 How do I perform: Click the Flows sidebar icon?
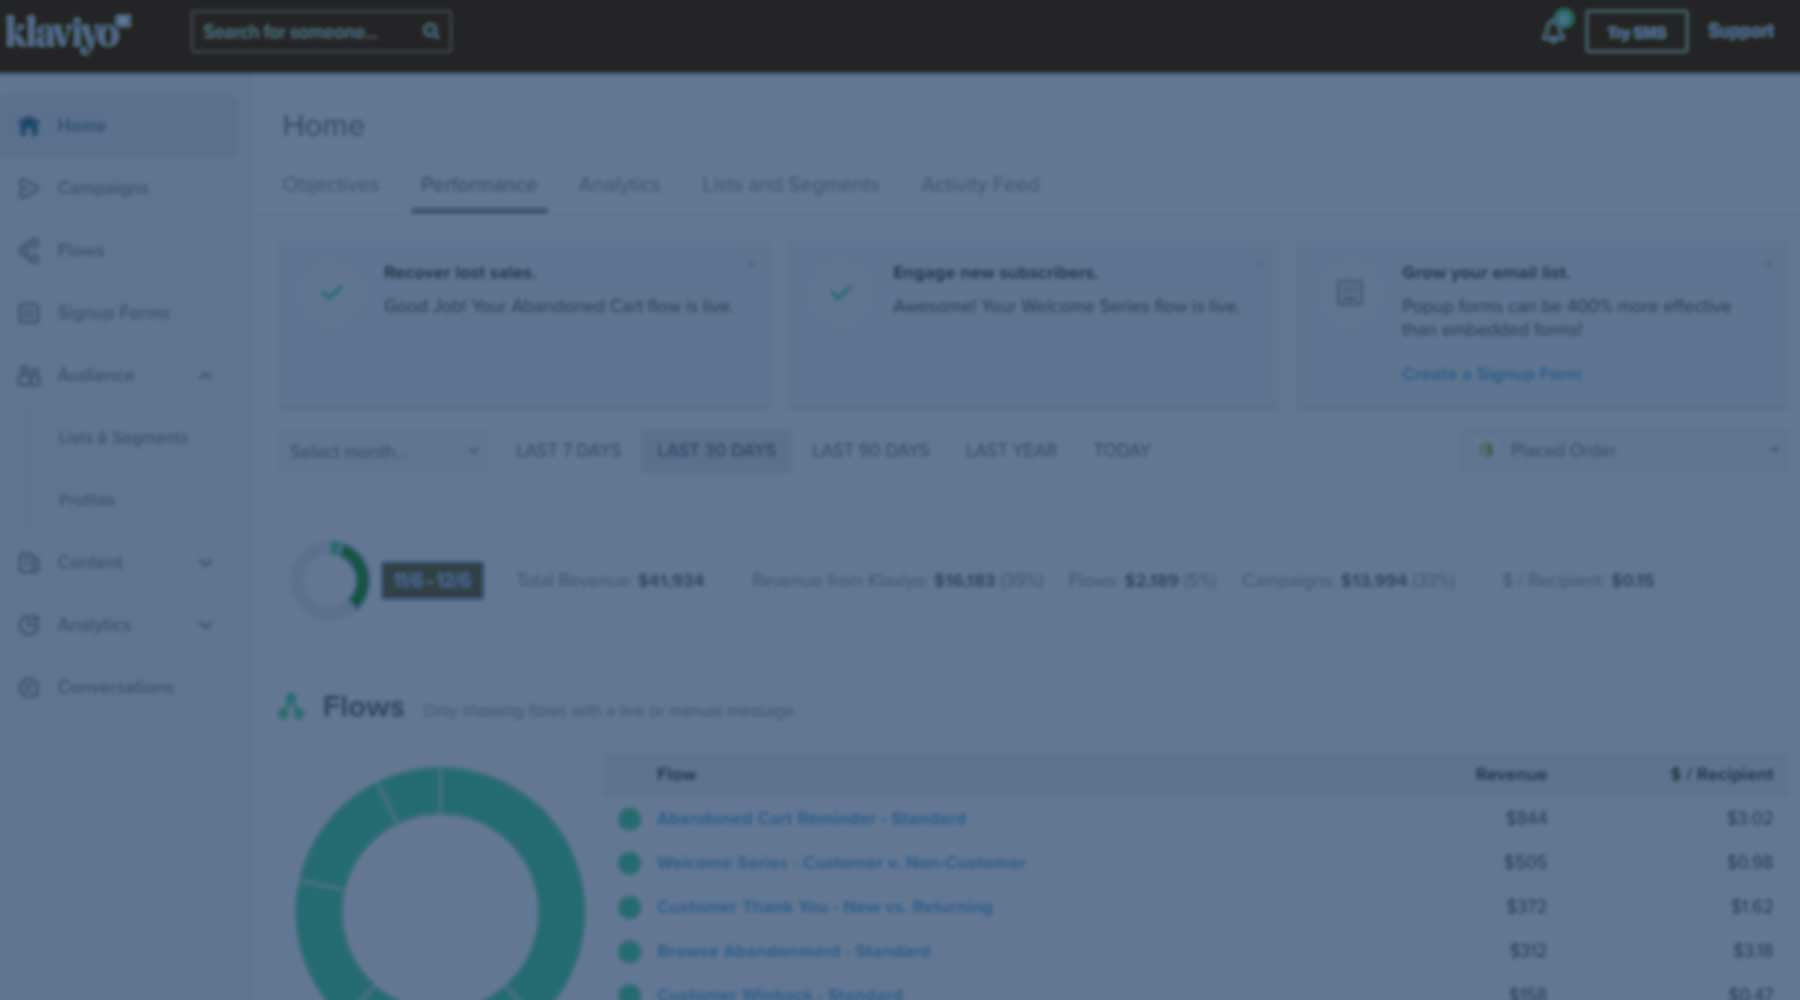point(29,250)
